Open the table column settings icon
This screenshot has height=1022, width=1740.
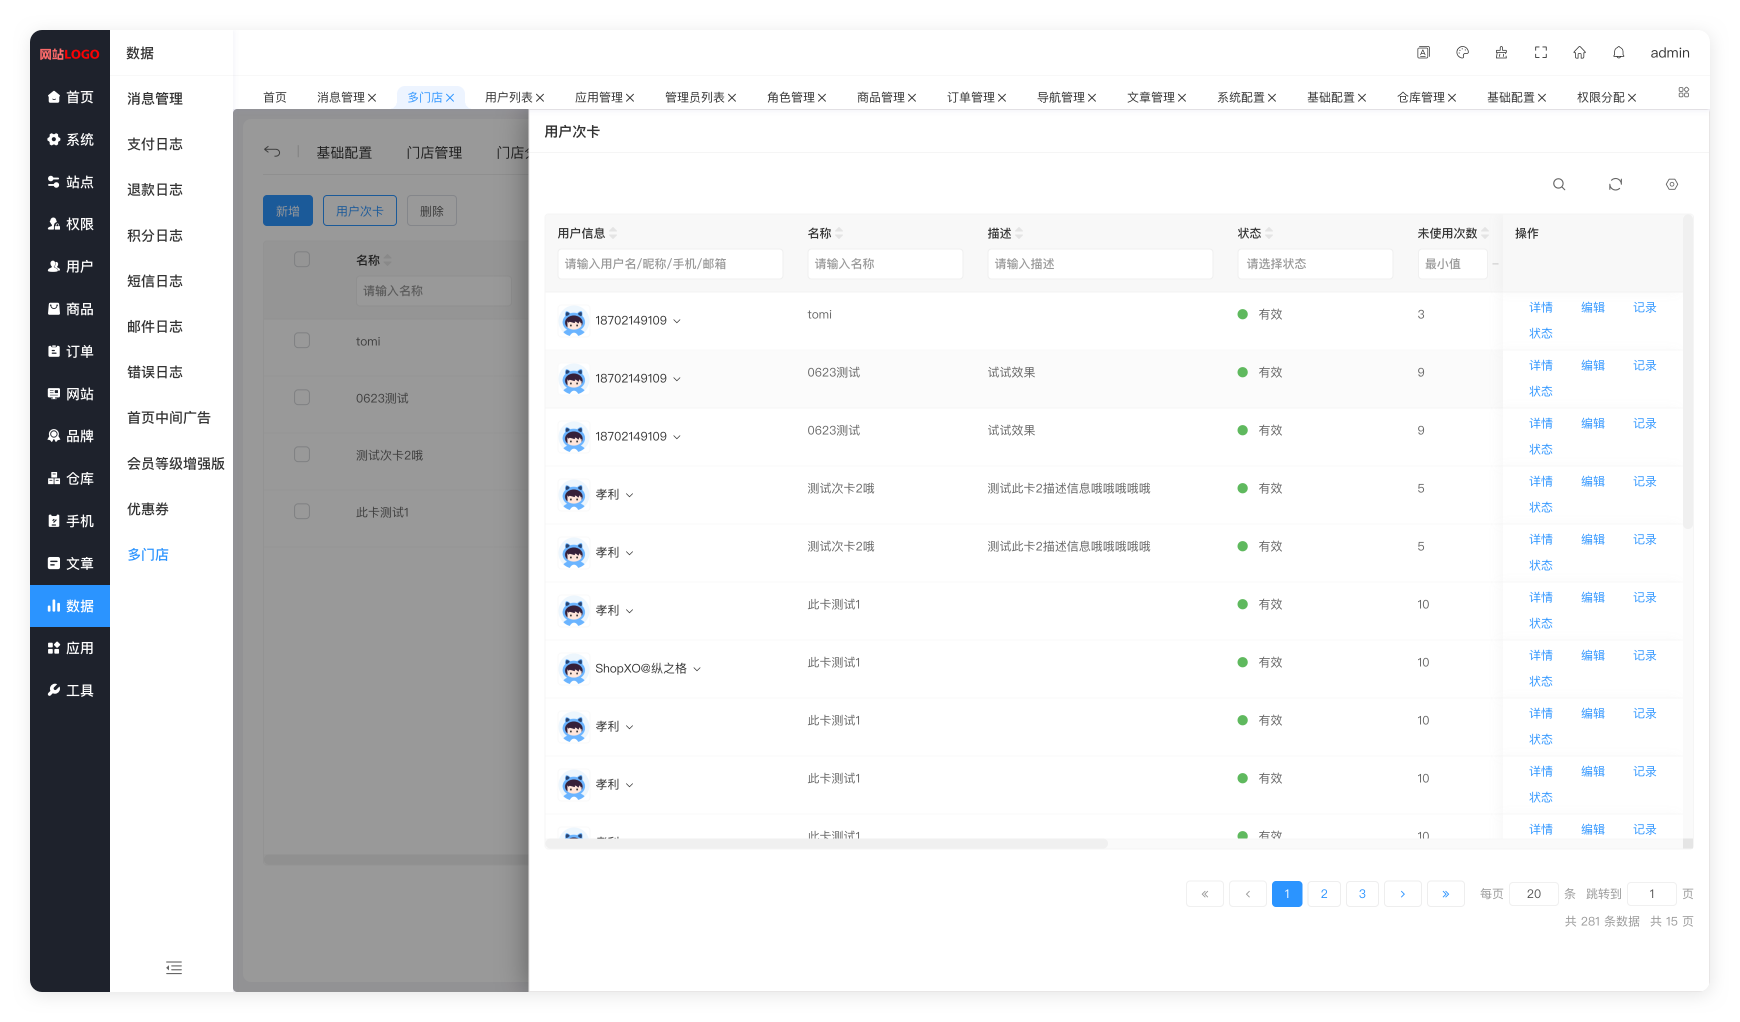pos(1671,185)
